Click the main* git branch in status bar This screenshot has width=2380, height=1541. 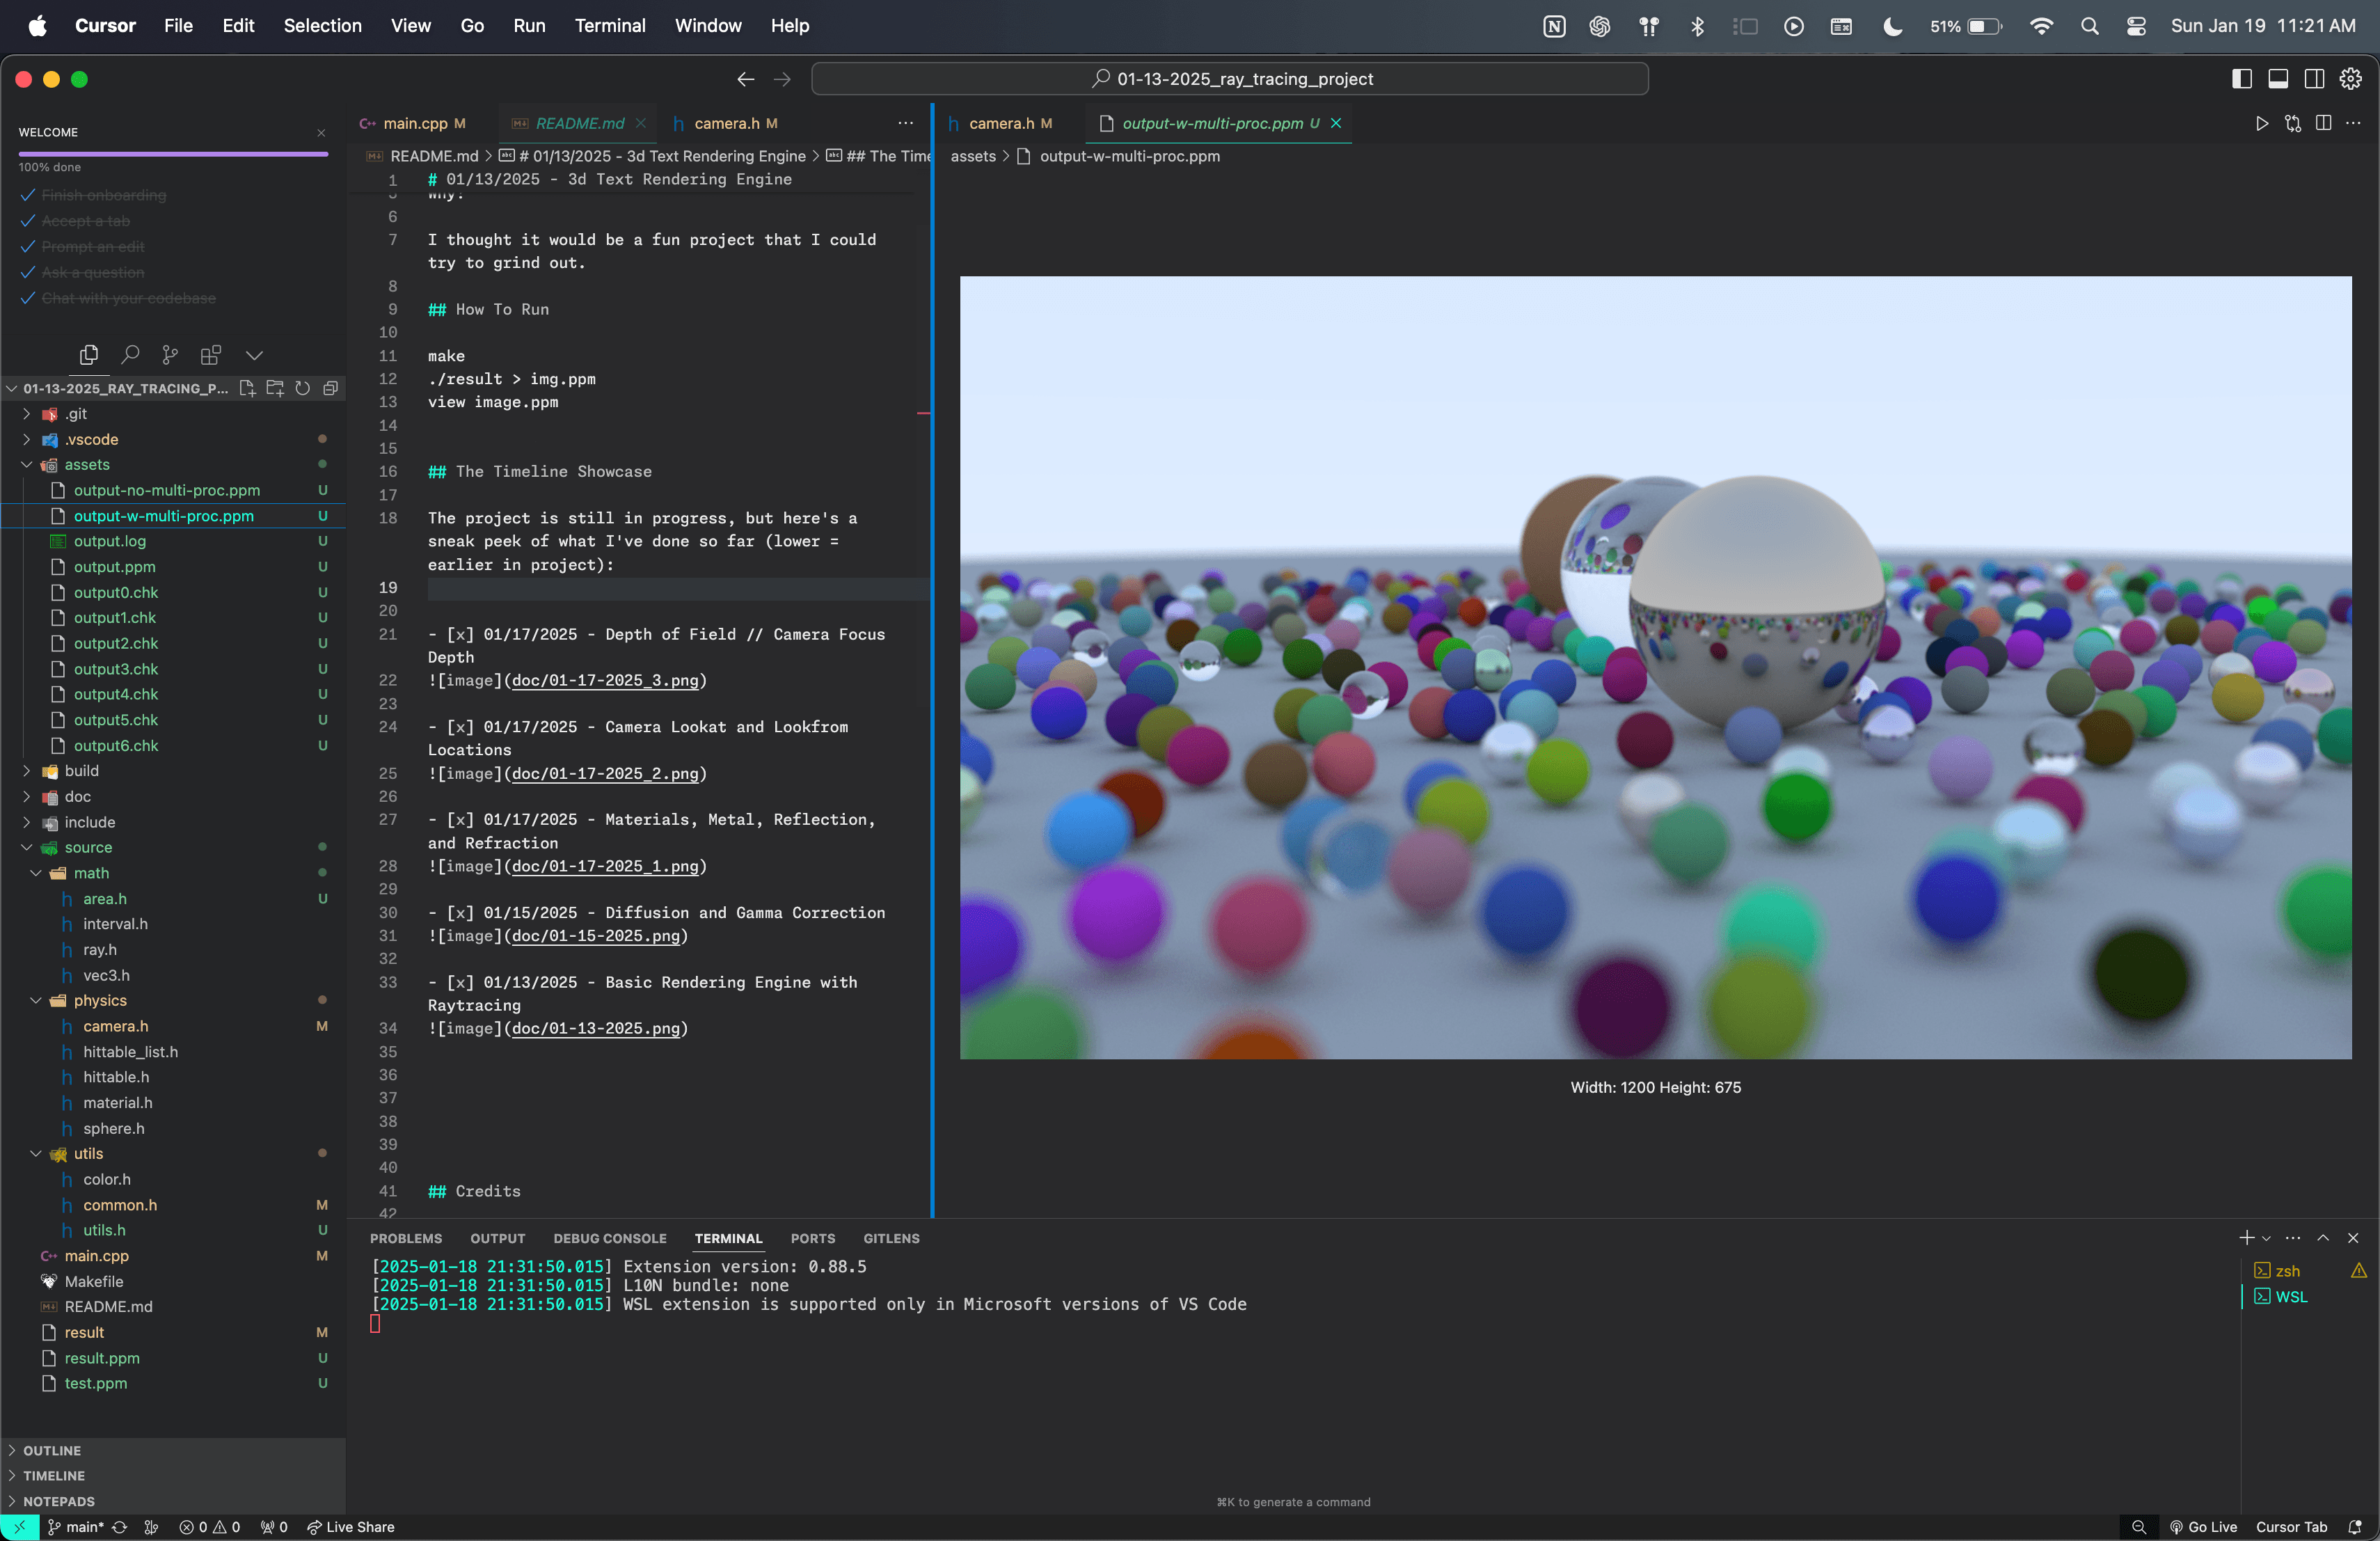[x=76, y=1527]
